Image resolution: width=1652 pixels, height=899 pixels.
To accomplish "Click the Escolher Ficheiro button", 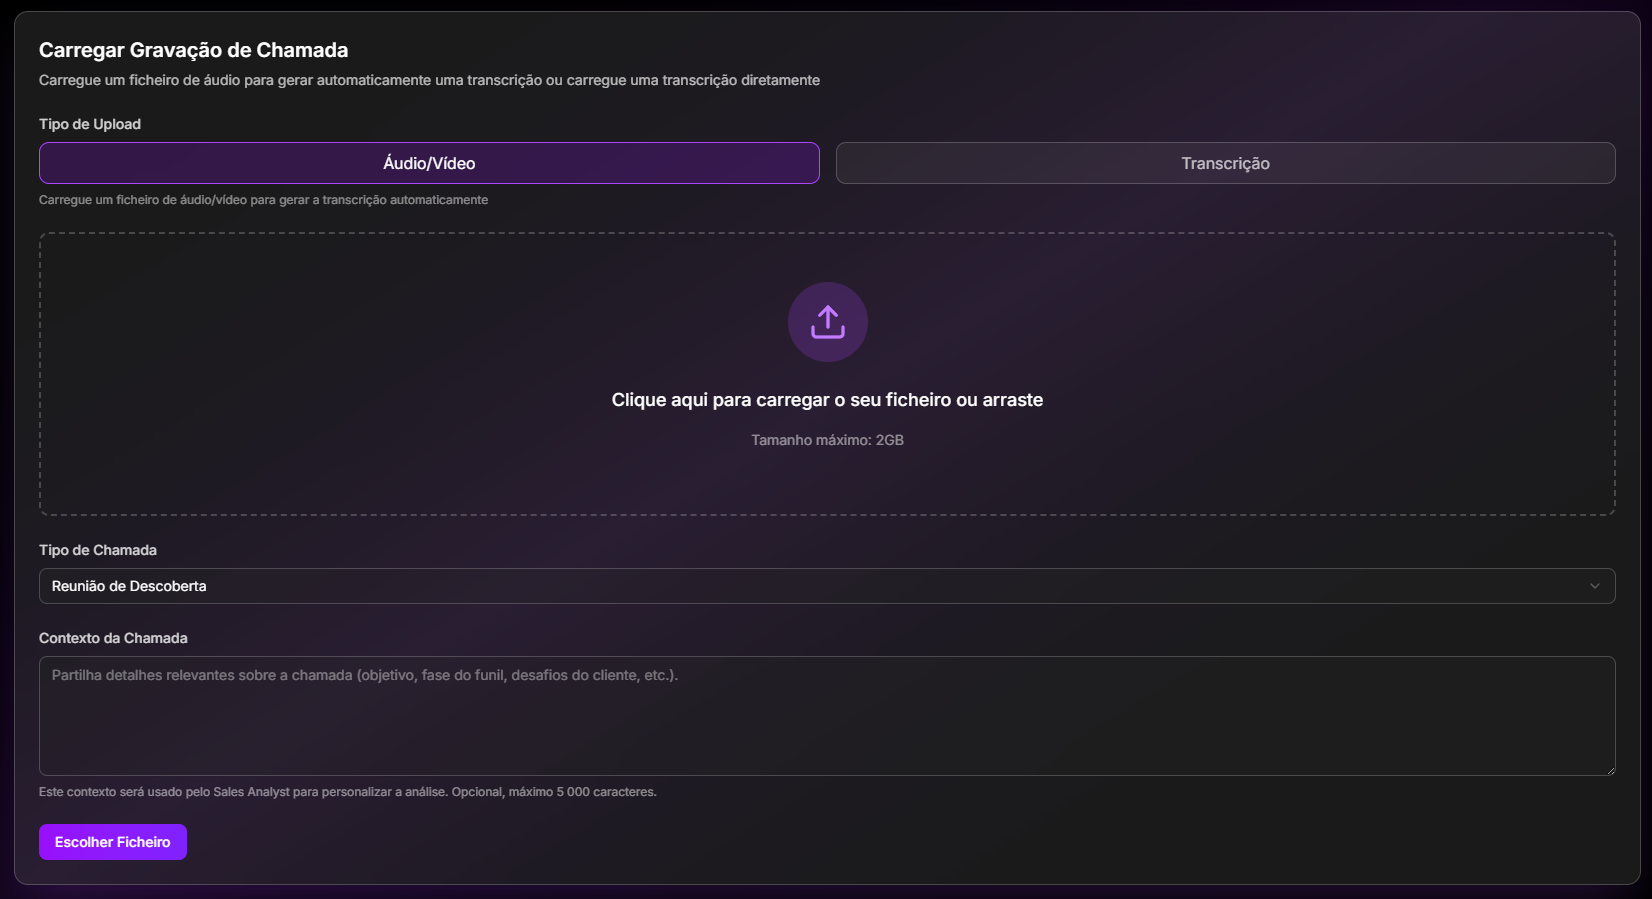I will pos(113,842).
